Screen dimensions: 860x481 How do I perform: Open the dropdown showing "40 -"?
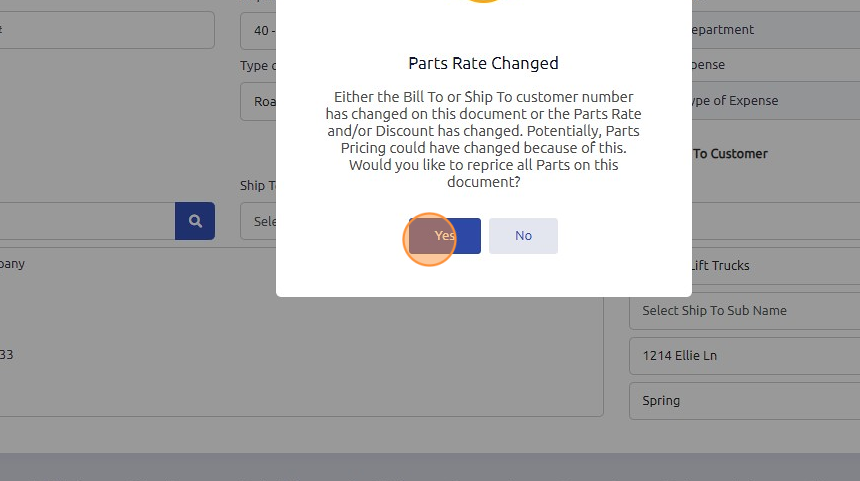coord(258,30)
